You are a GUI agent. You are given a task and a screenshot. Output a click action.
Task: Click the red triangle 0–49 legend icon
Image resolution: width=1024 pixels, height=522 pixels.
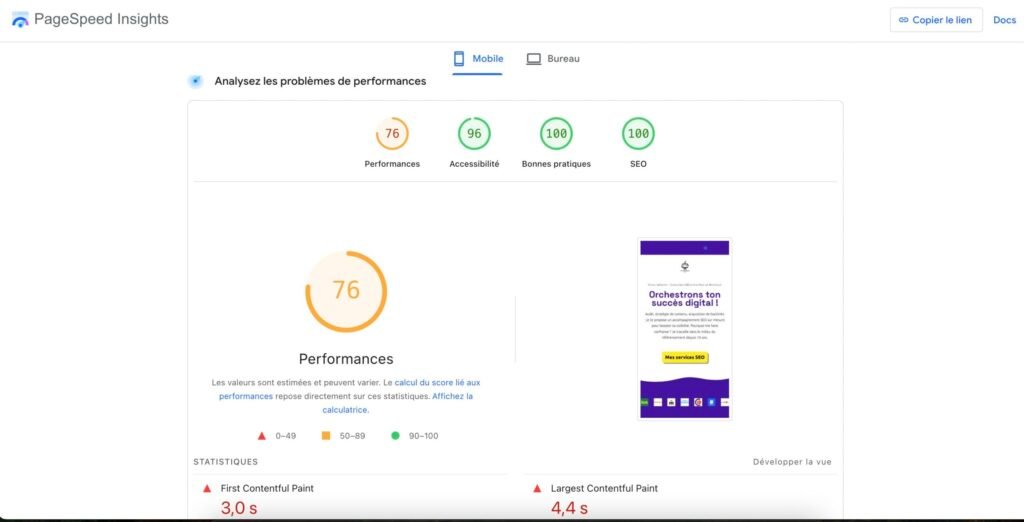coord(262,436)
